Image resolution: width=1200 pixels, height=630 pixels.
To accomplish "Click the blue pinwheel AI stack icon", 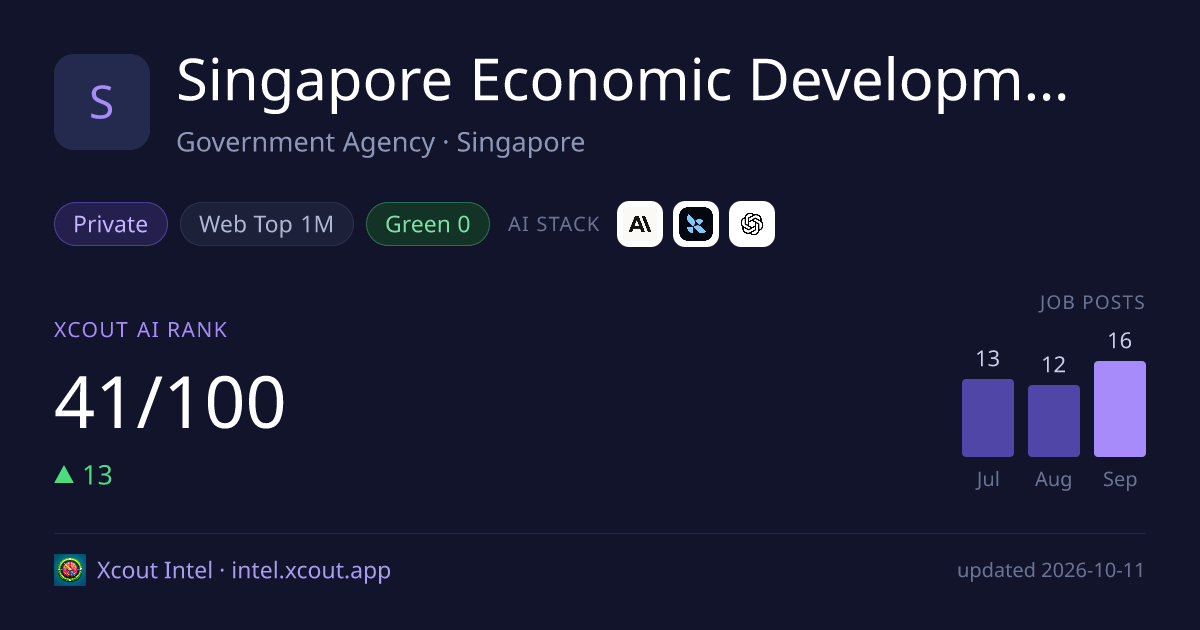I will (x=696, y=224).
